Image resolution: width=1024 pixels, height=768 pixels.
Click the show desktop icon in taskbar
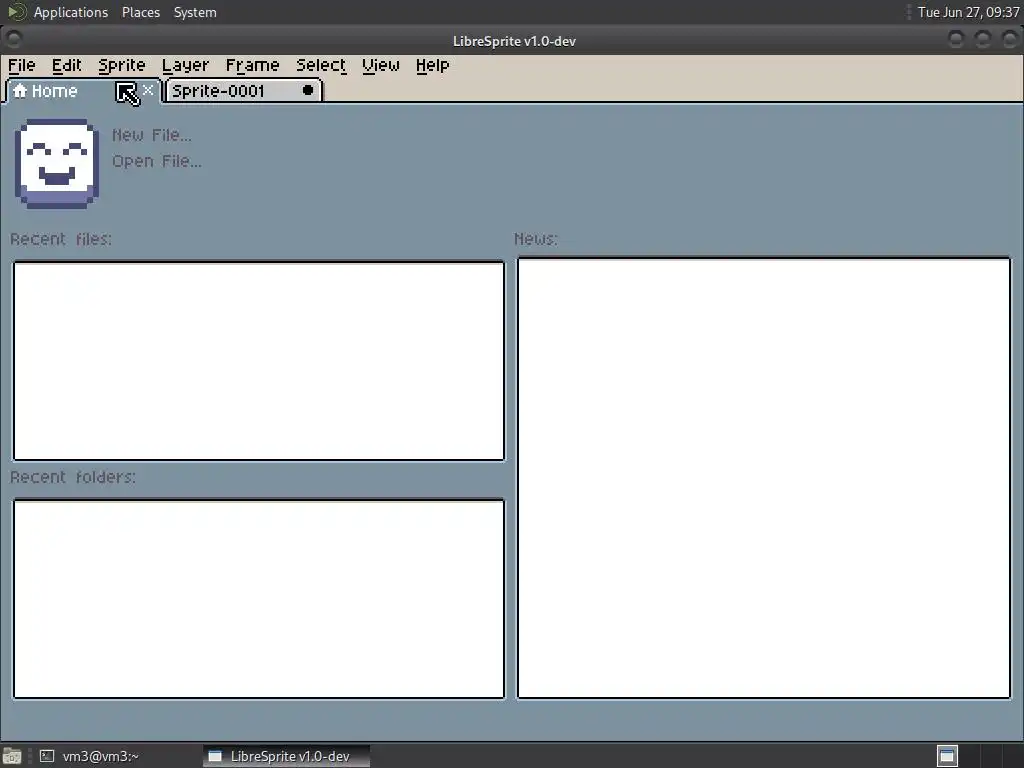12,756
